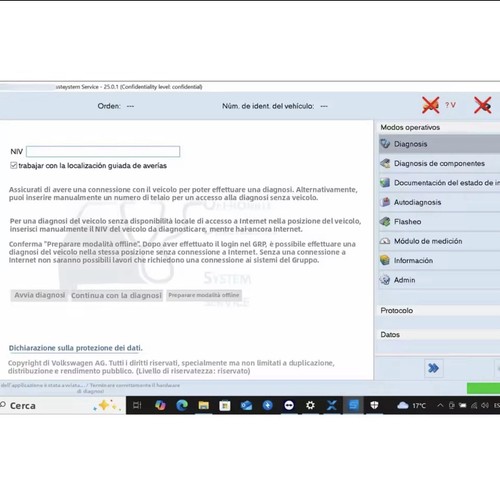
Task: Click the Diagnosis de componentes icon
Action: (x=385, y=163)
